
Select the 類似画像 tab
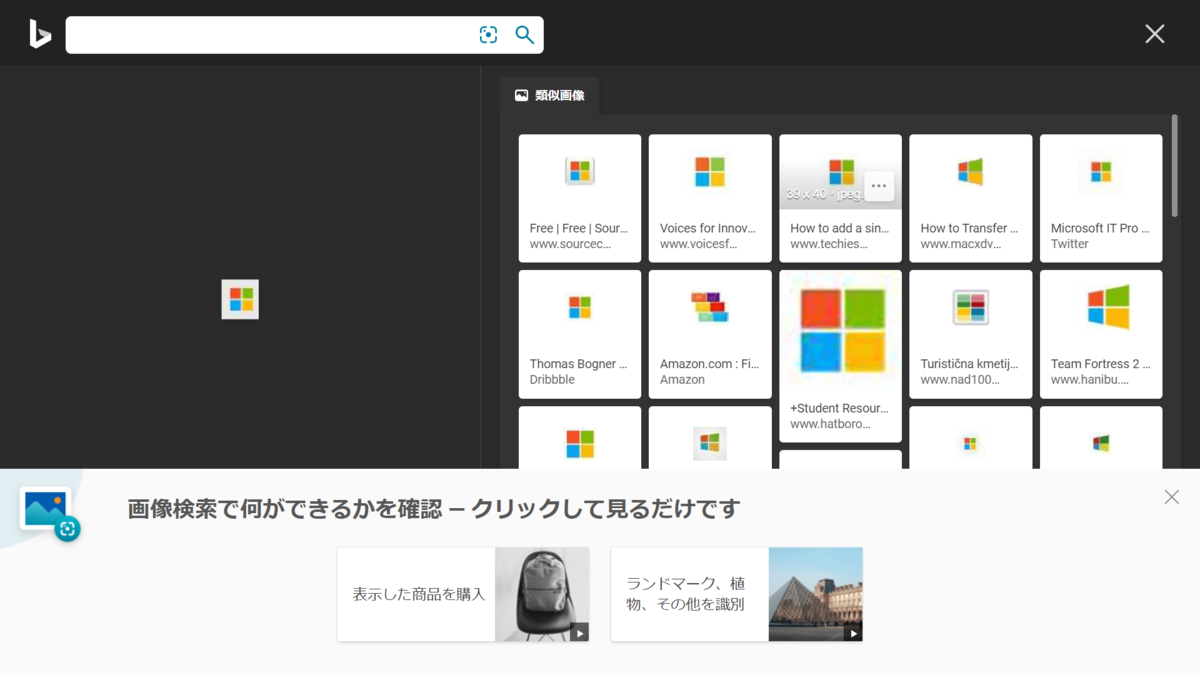pyautogui.click(x=549, y=96)
